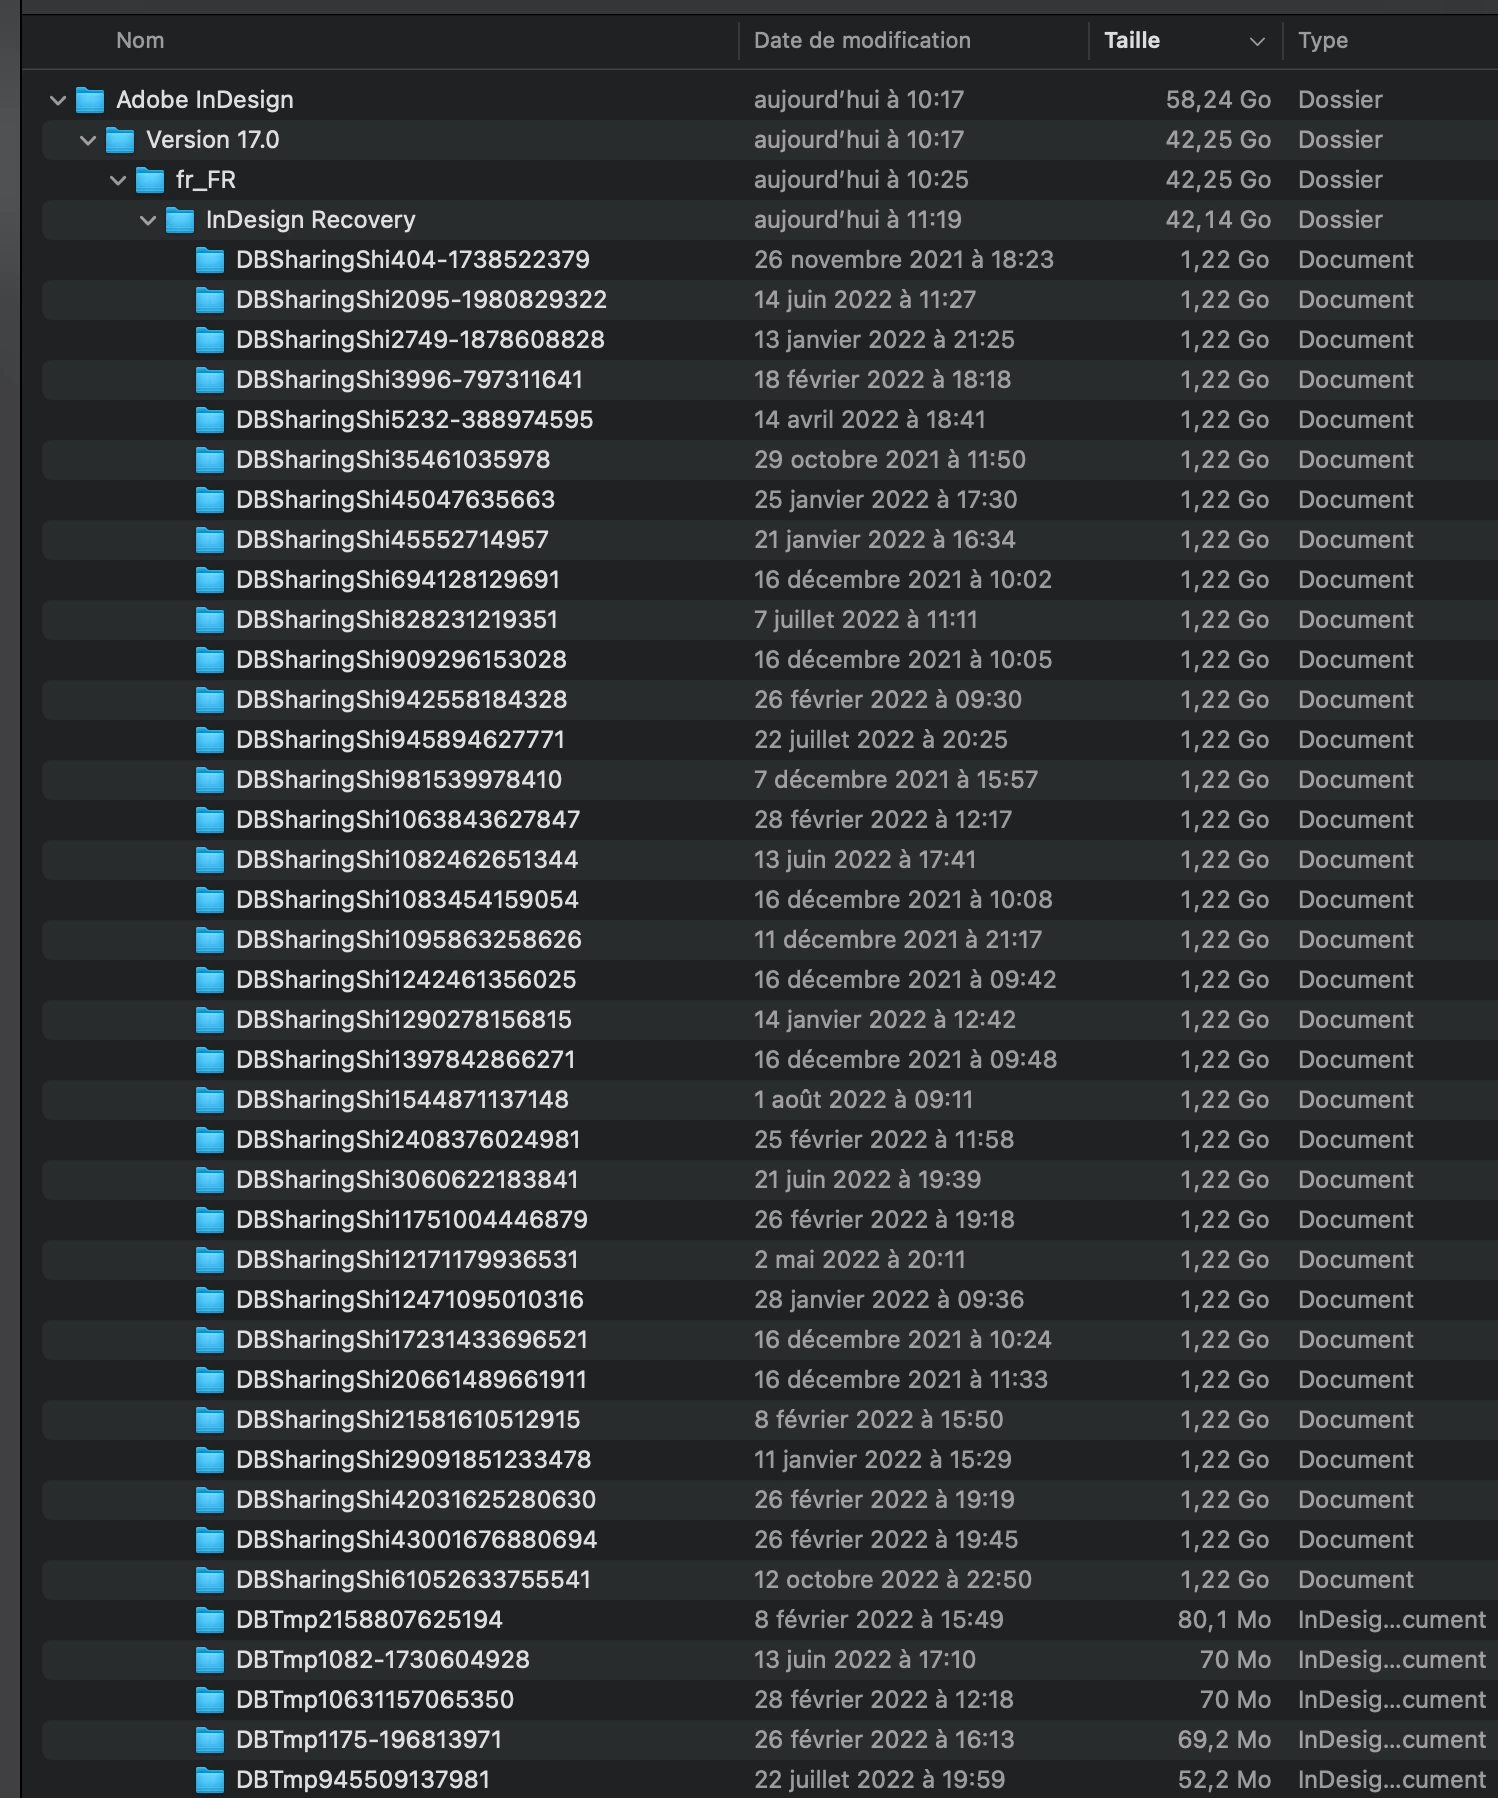Click icon of DBTmp1082-1730604928

(x=210, y=1660)
